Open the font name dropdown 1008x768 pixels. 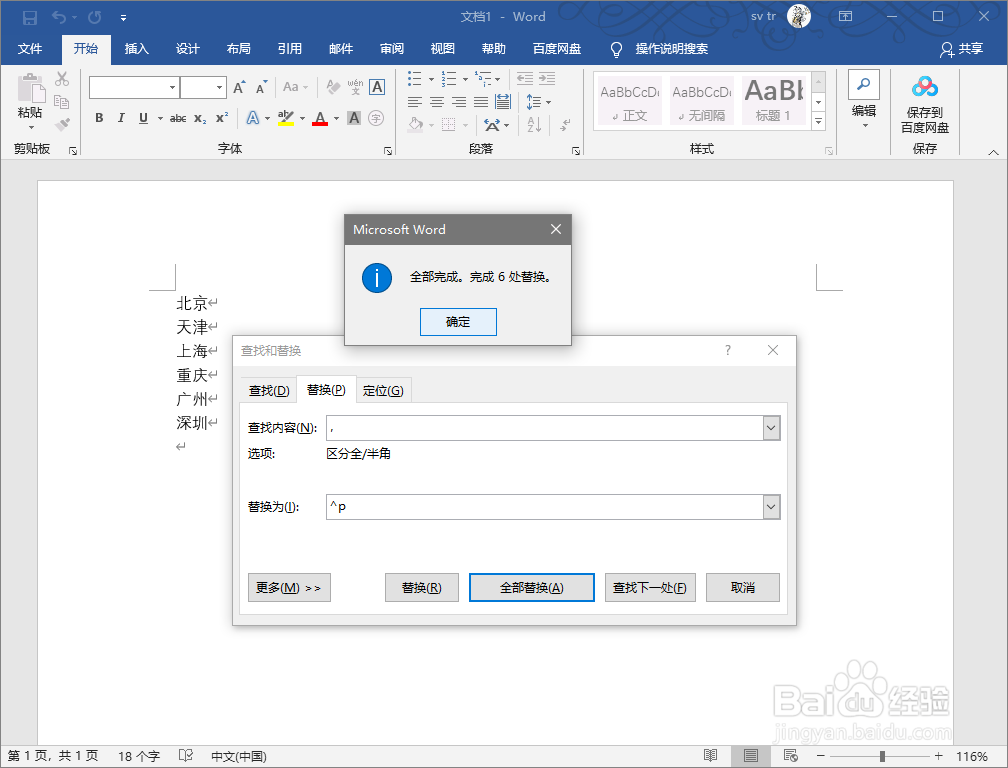coord(172,87)
